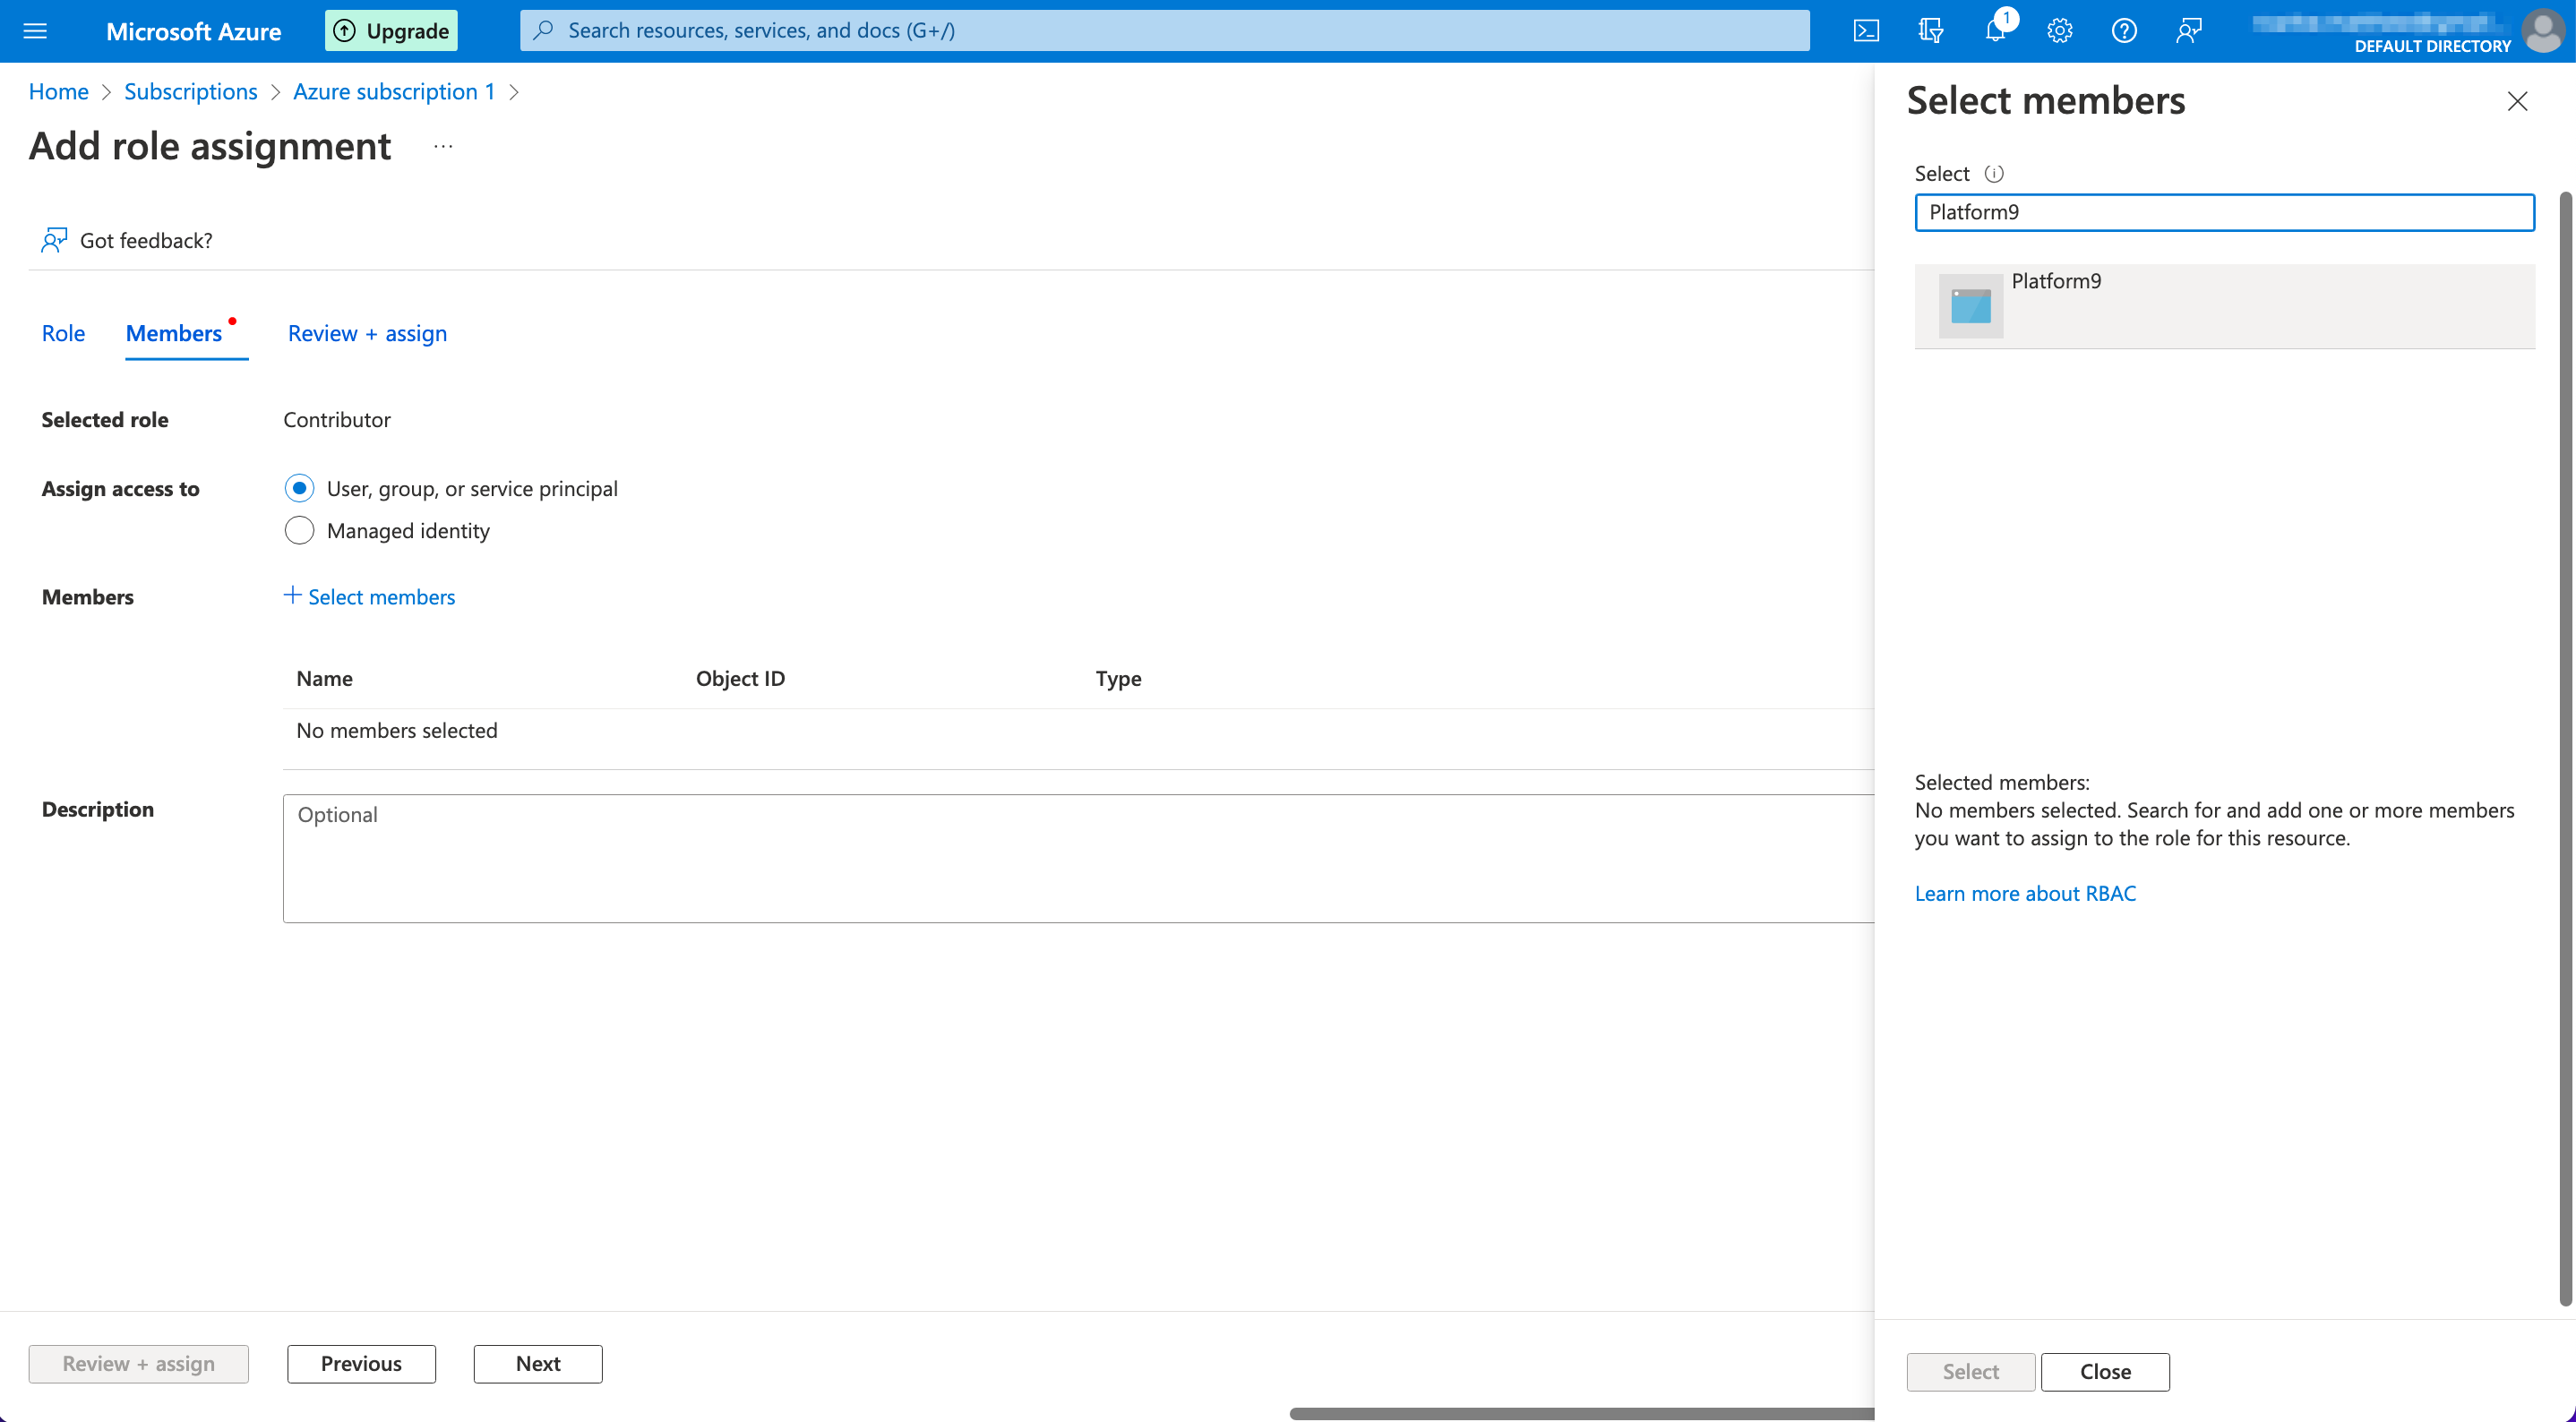The height and width of the screenshot is (1422, 2576).
Task: Open the ellipsis menu beside Add role assignment
Action: (443, 147)
